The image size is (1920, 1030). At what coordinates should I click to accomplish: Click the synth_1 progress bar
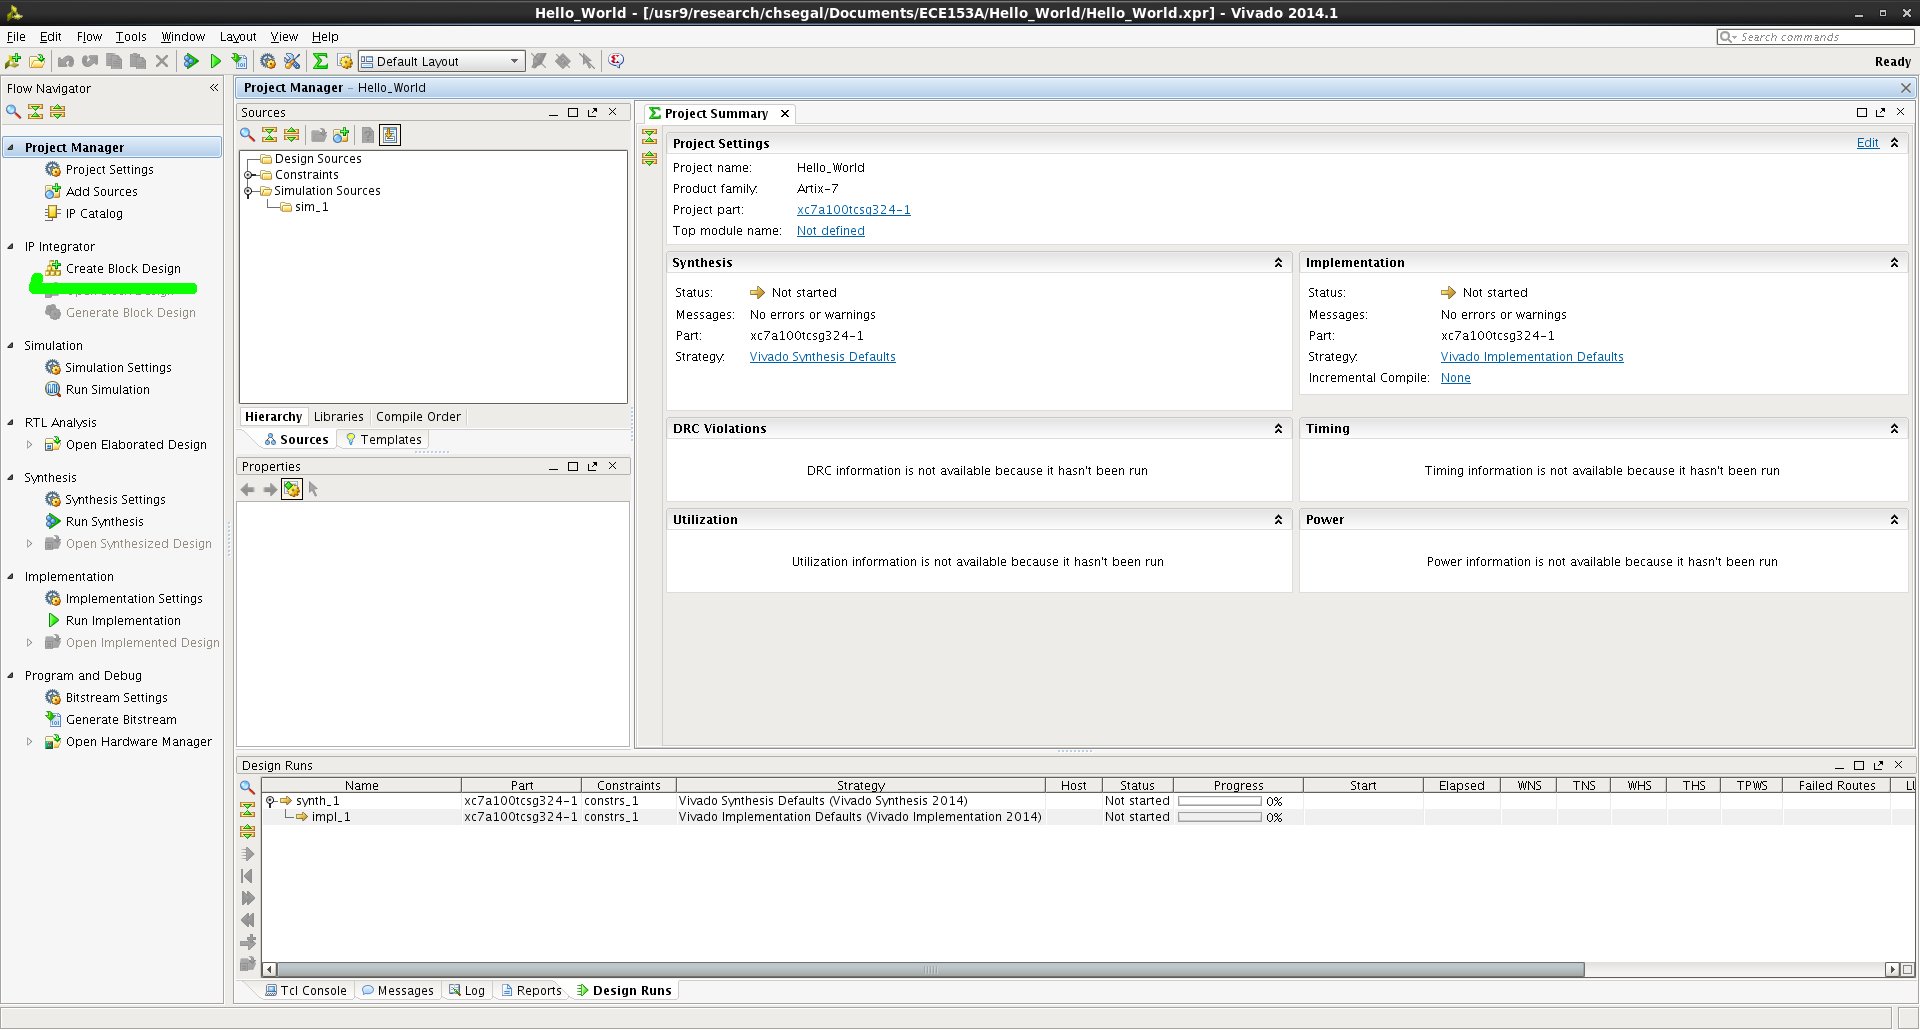[x=1219, y=801]
